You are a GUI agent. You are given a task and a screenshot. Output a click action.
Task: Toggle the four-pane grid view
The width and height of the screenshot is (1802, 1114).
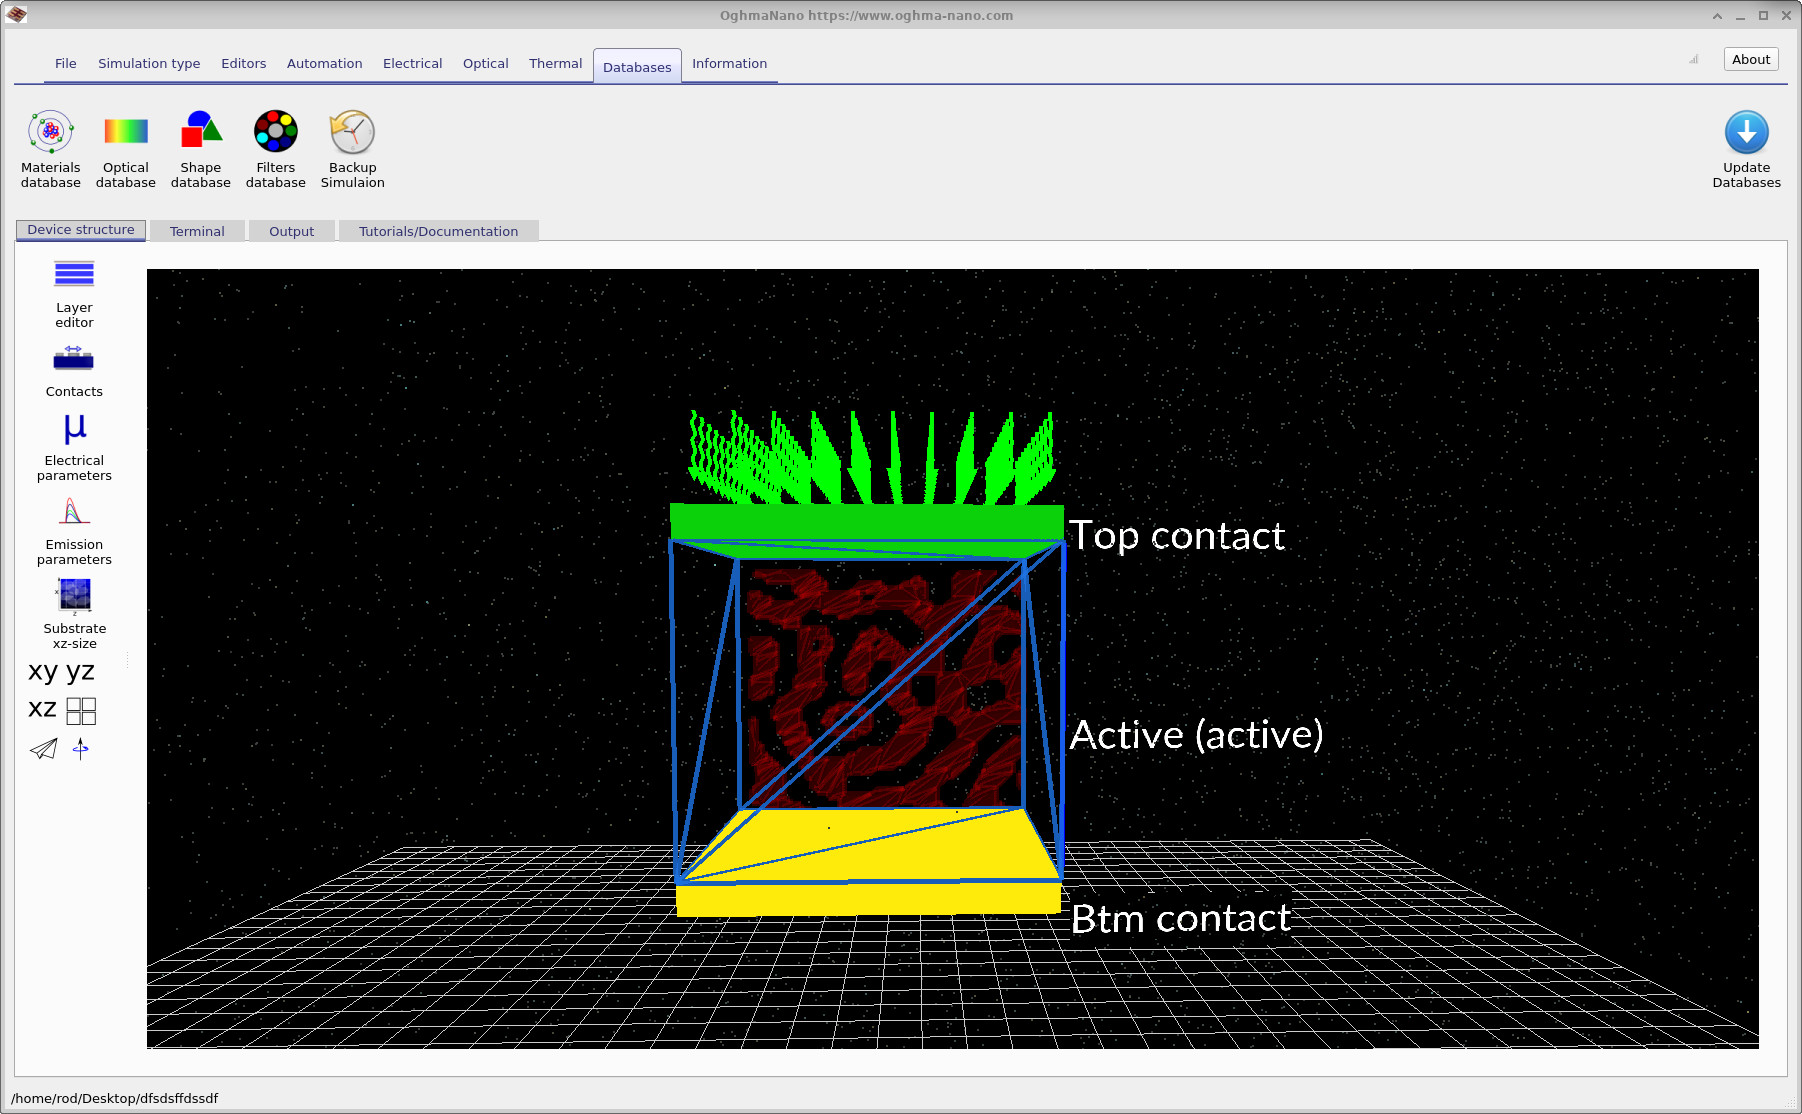pyautogui.click(x=82, y=710)
